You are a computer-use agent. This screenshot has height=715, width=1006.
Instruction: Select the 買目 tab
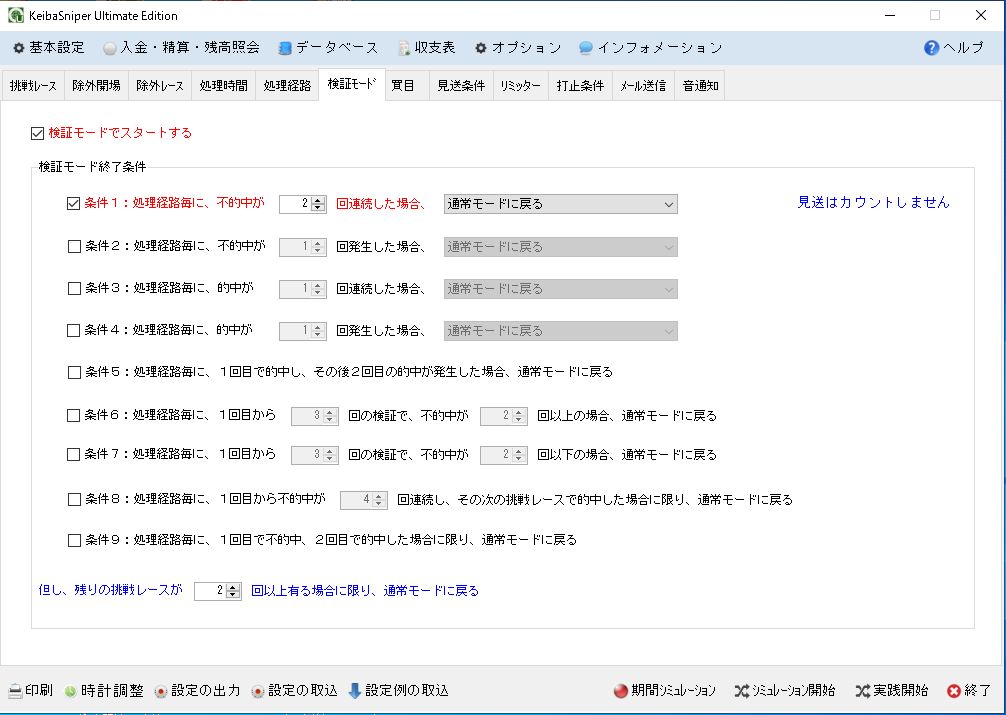(407, 85)
